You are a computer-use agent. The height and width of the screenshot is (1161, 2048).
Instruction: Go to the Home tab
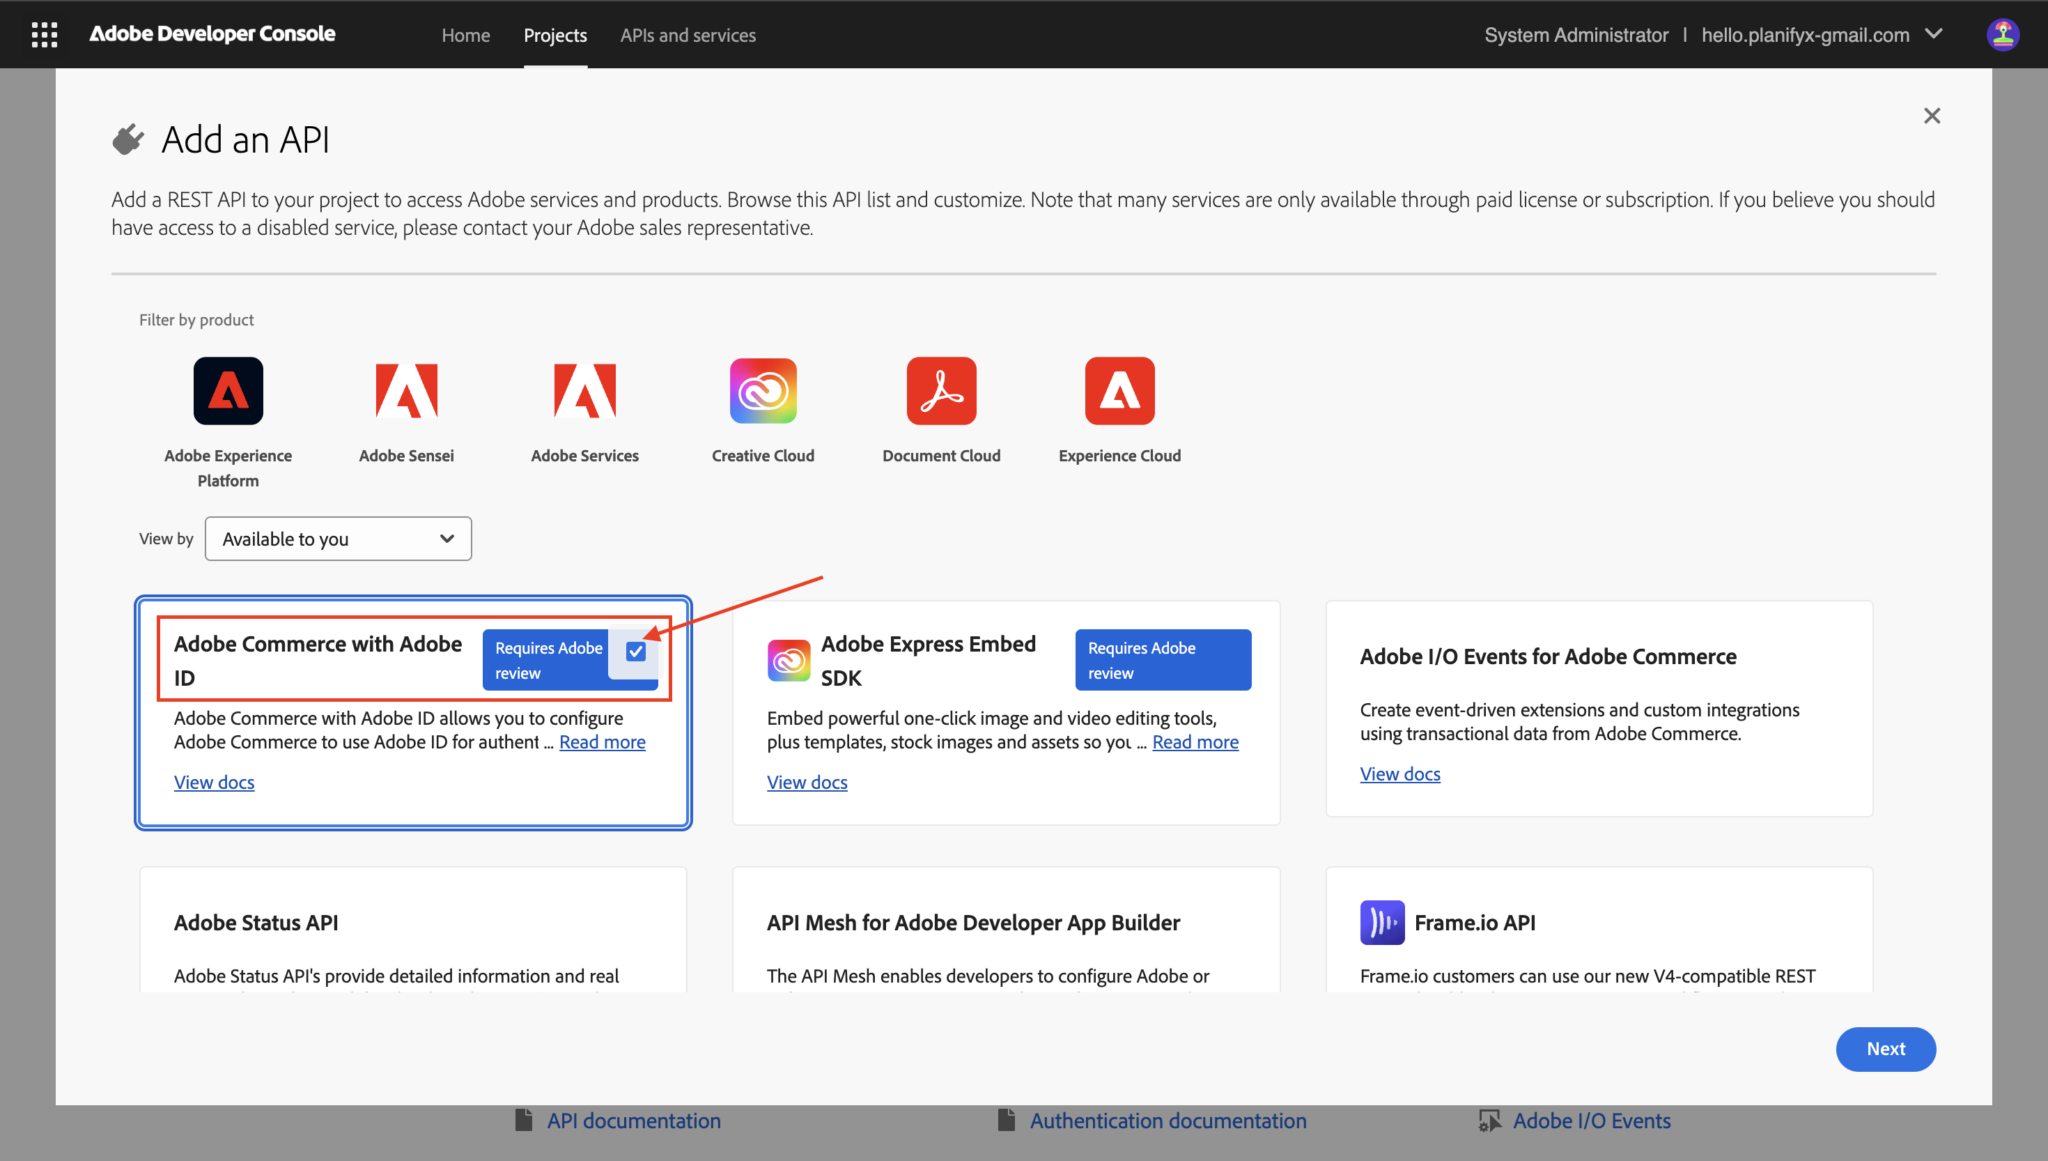466,35
